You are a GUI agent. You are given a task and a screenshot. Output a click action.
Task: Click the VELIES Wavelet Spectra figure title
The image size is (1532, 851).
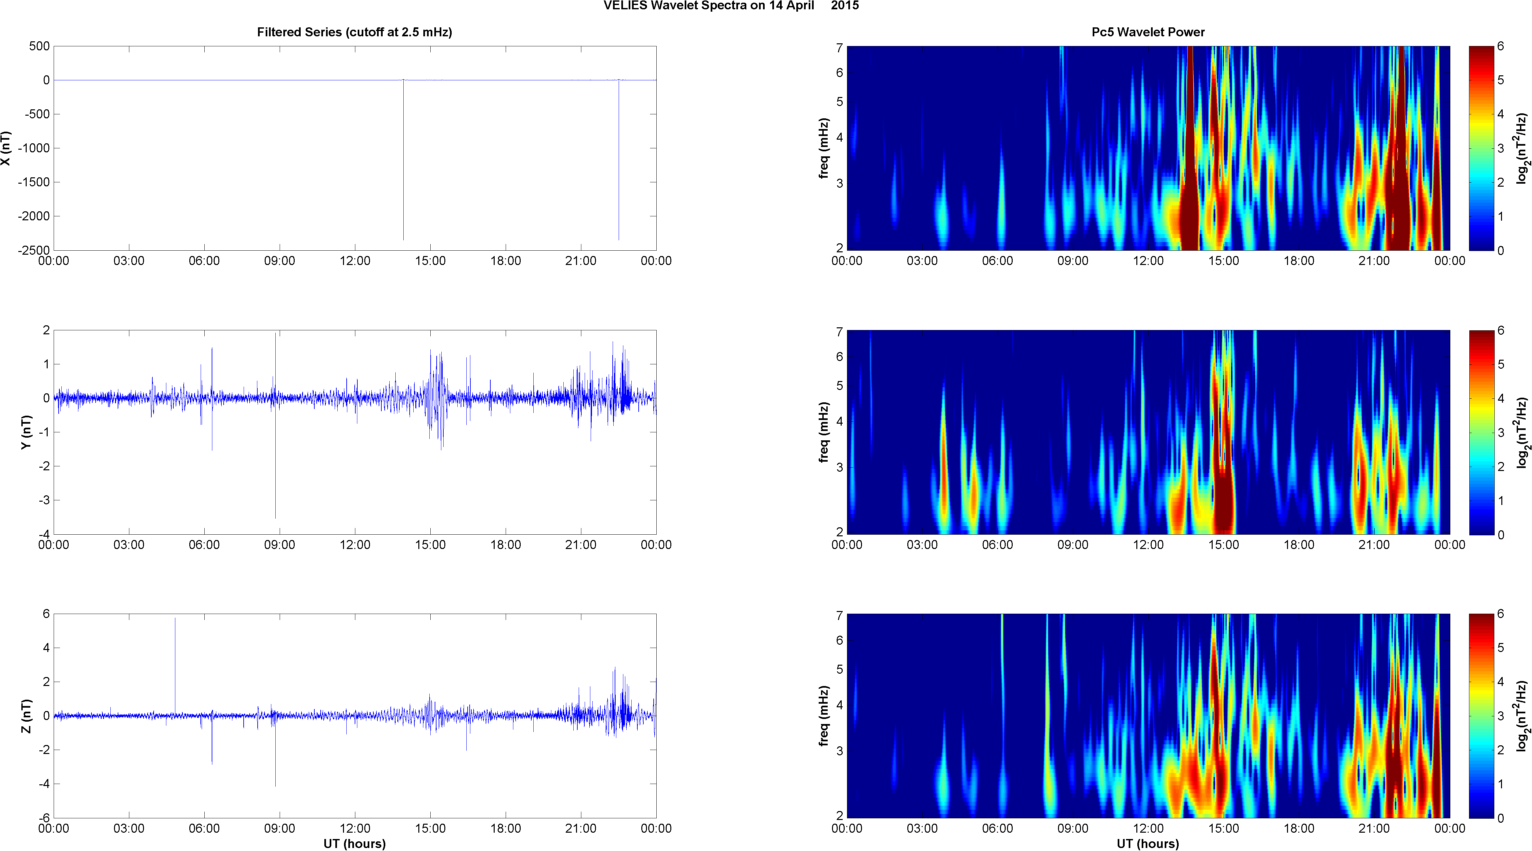click(731, 6)
